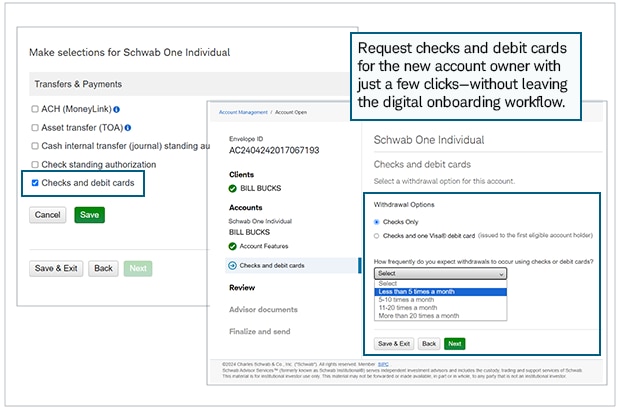Click Back button in left window
The width and height of the screenshot is (620, 410).
point(103,268)
